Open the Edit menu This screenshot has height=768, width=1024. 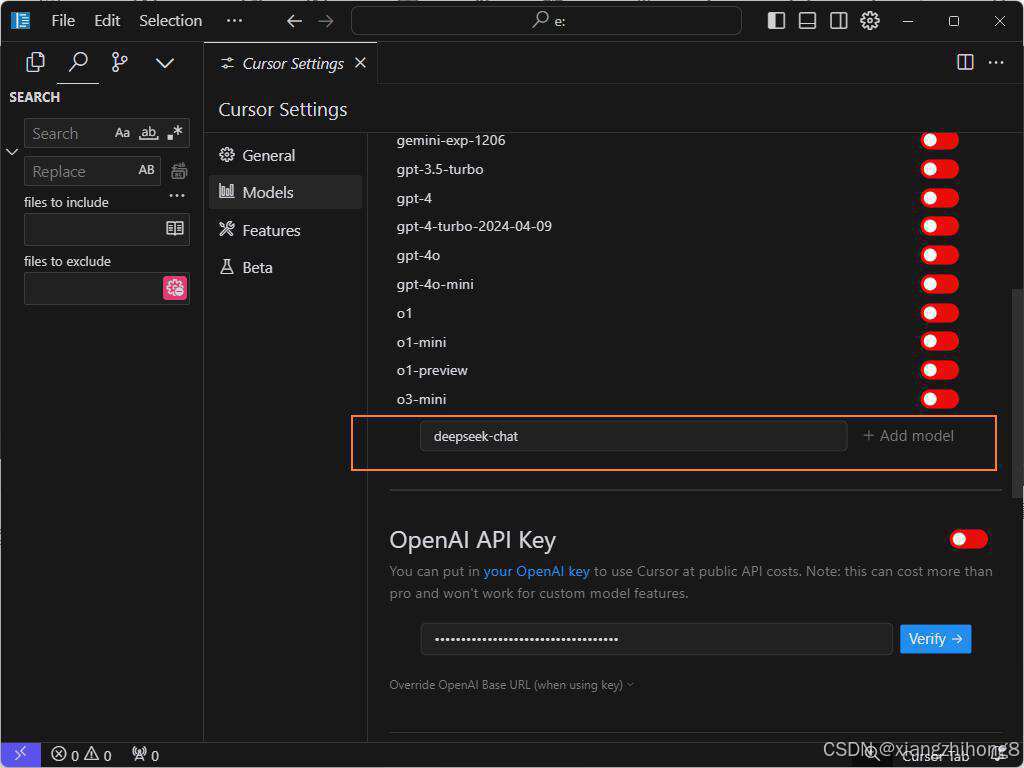click(x=107, y=21)
